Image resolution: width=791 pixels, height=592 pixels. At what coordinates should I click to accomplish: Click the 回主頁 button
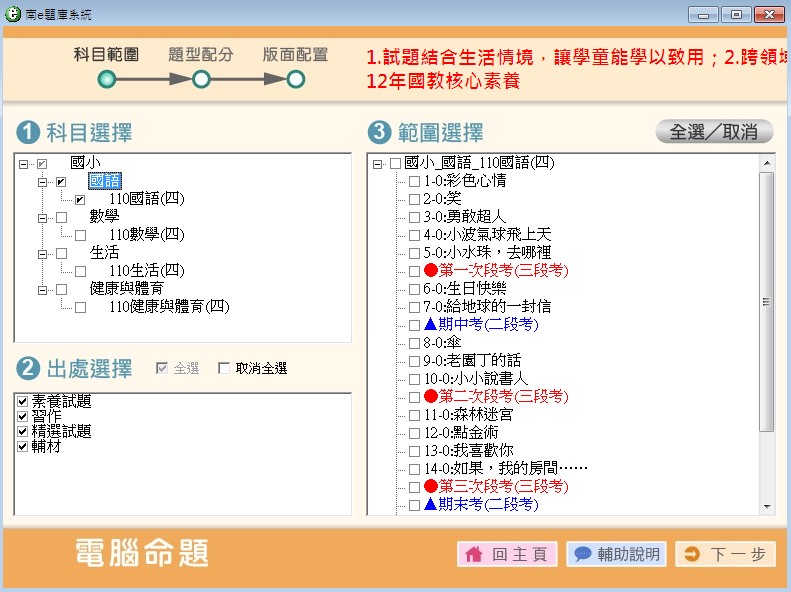tap(507, 554)
